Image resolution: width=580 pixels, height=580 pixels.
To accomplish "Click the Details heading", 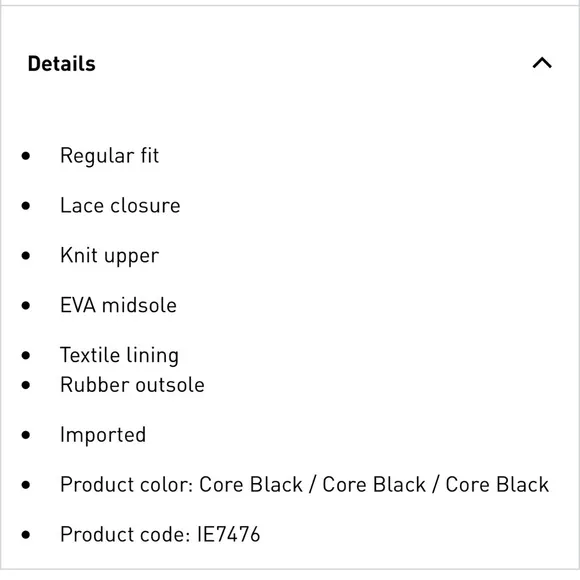I will pyautogui.click(x=62, y=64).
